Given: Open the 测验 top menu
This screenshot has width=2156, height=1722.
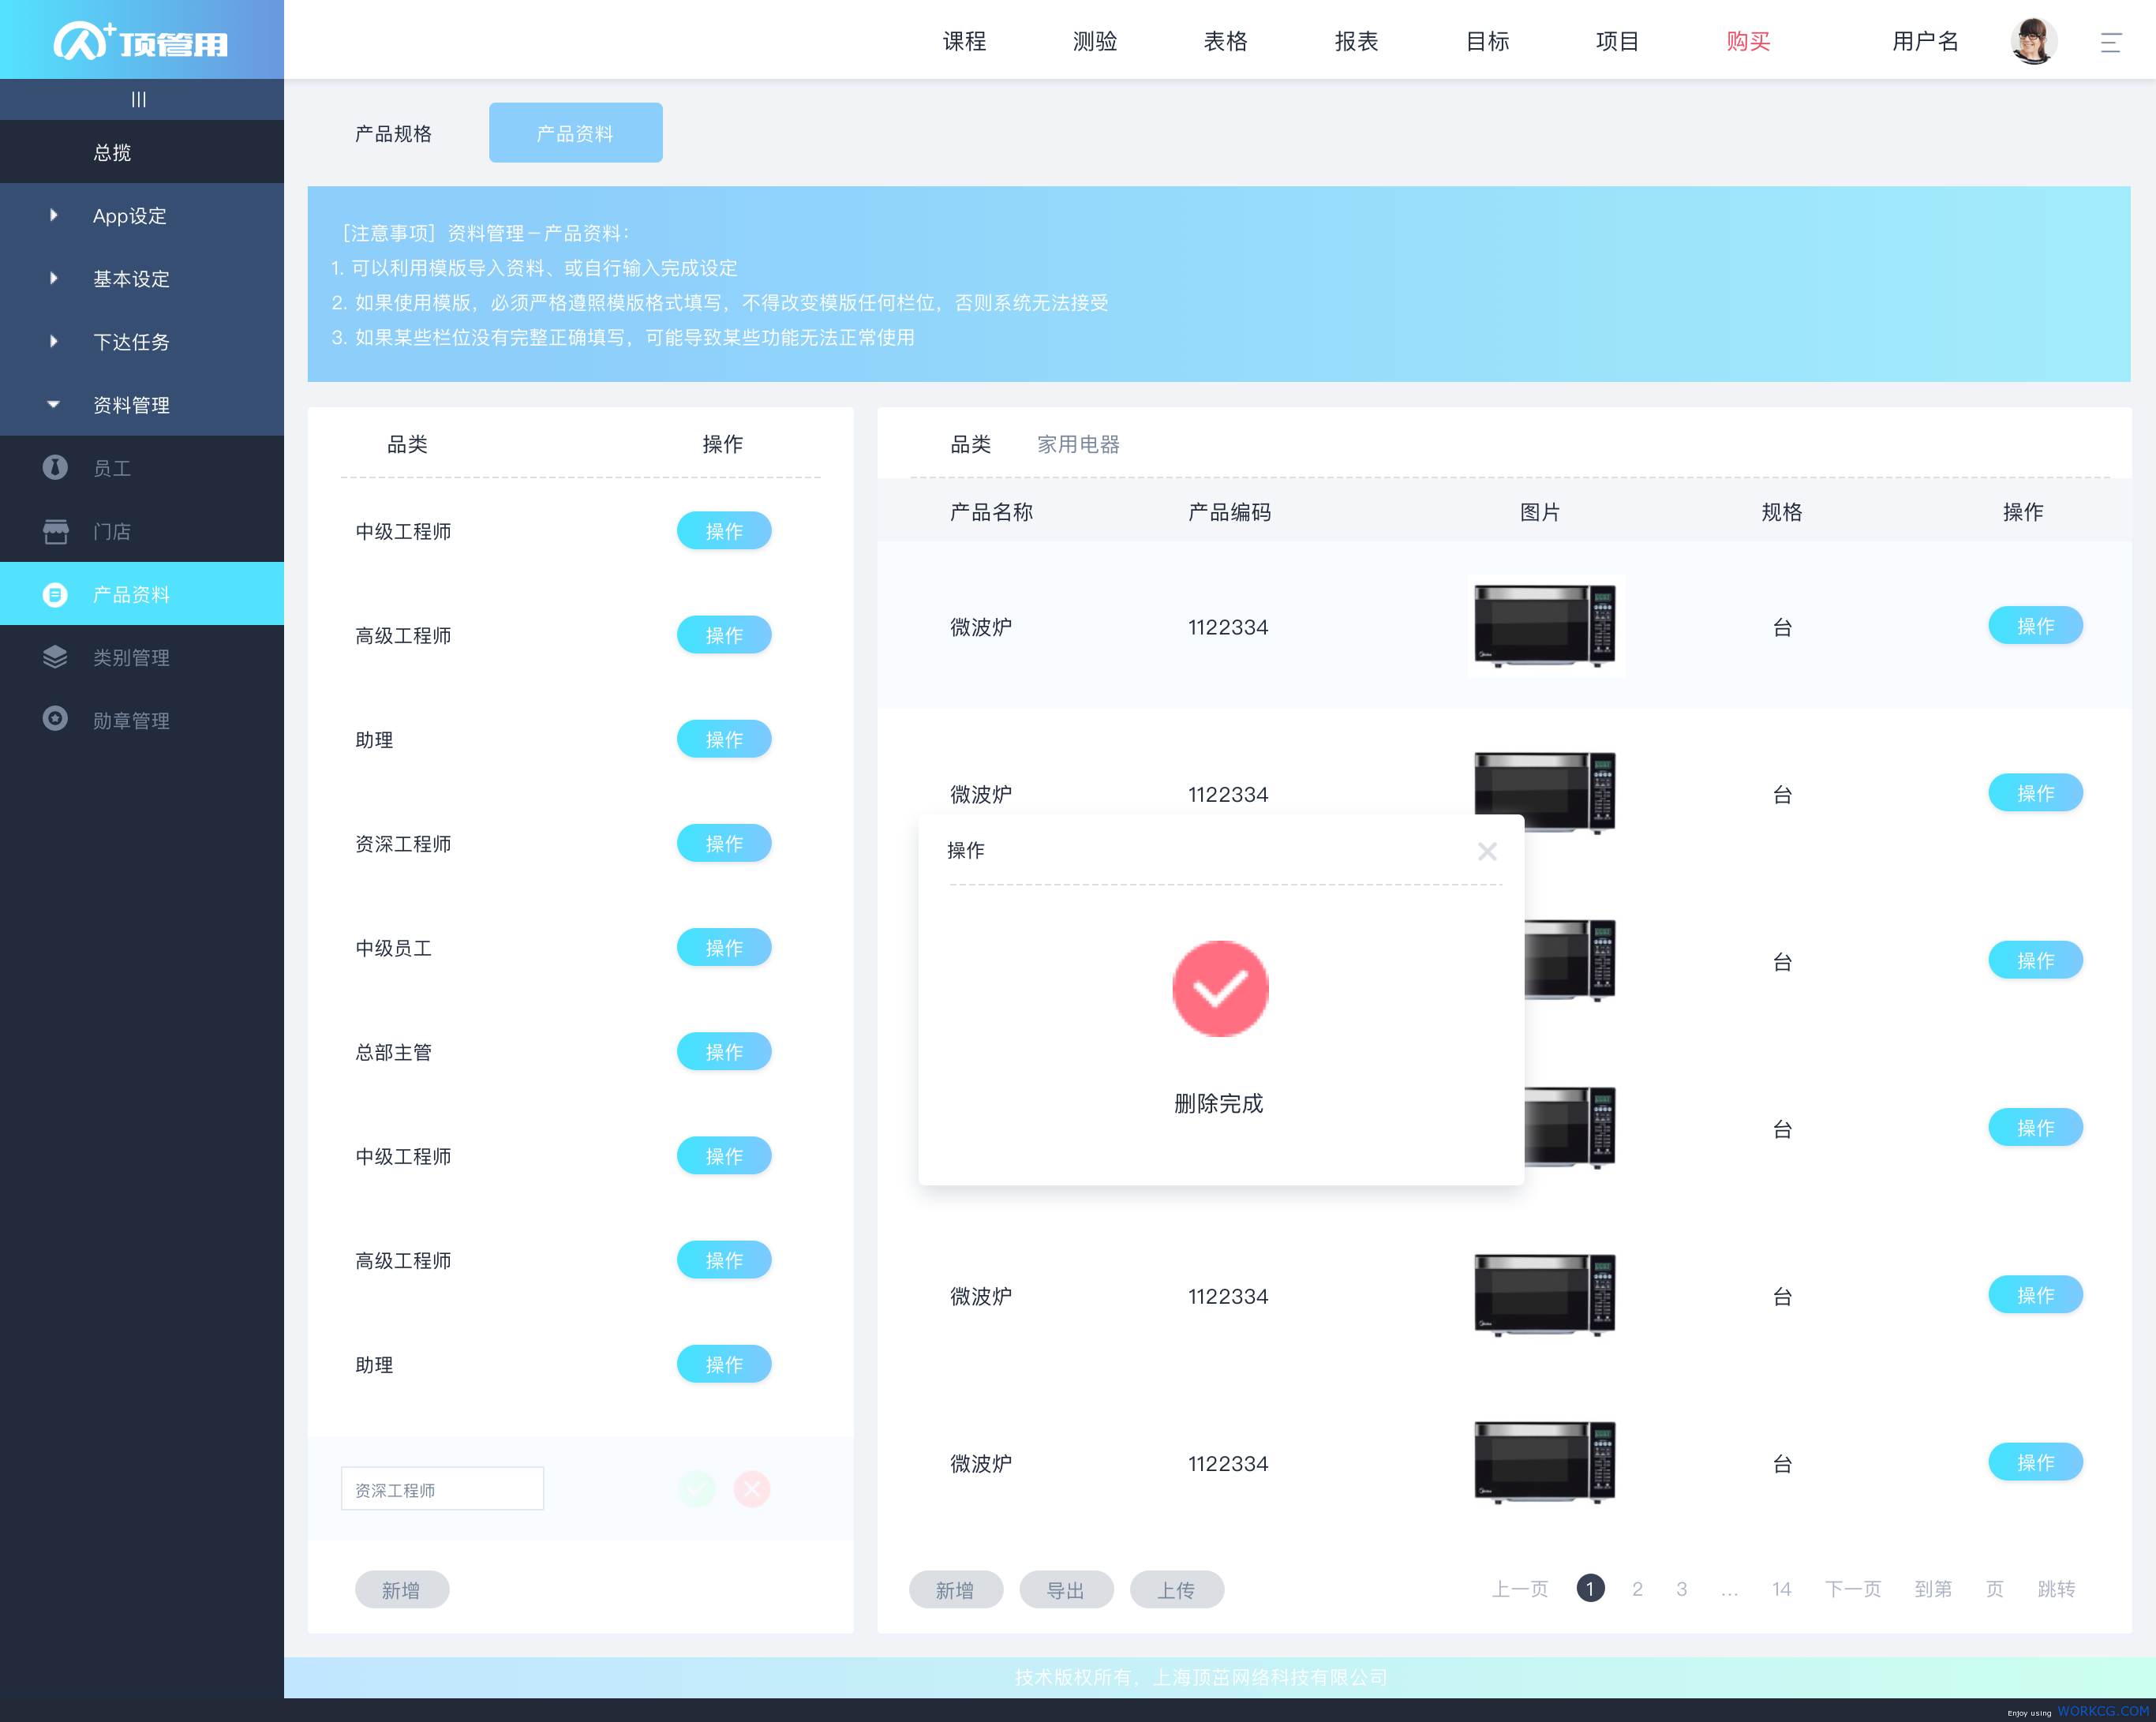Looking at the screenshot, I should coord(1095,41).
